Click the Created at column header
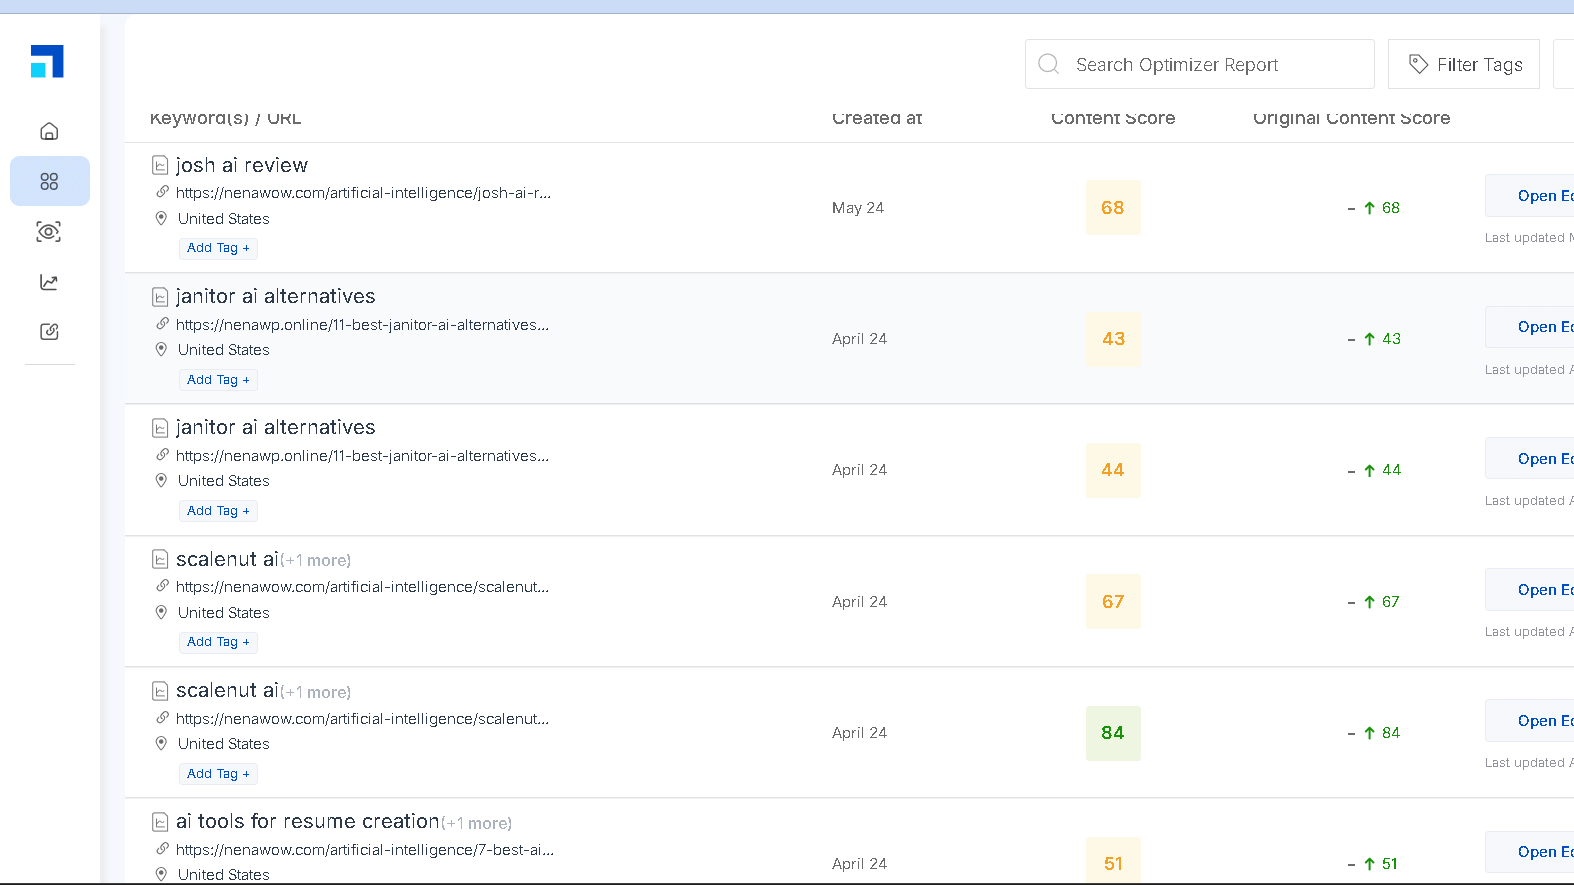This screenshot has height=885, width=1574. (877, 118)
